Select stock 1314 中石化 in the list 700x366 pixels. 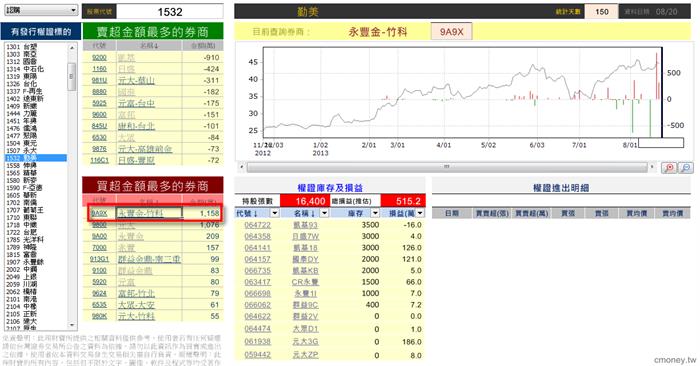[x=25, y=69]
